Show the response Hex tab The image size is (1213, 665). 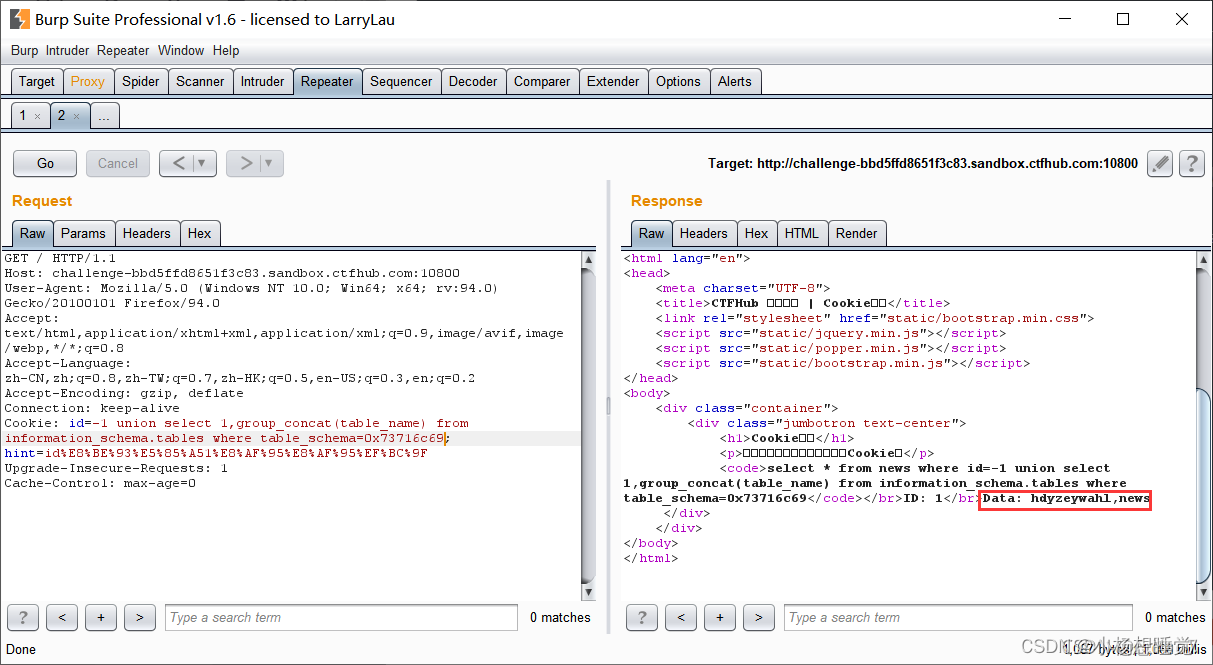[x=757, y=233]
